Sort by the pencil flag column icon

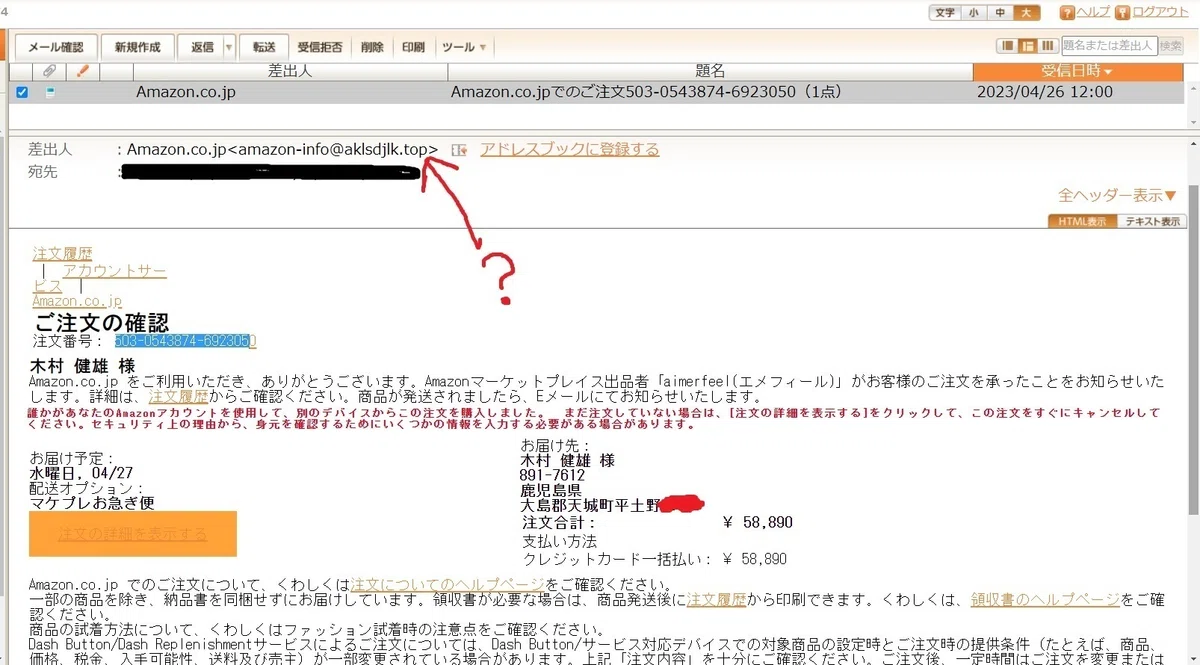click(x=83, y=71)
